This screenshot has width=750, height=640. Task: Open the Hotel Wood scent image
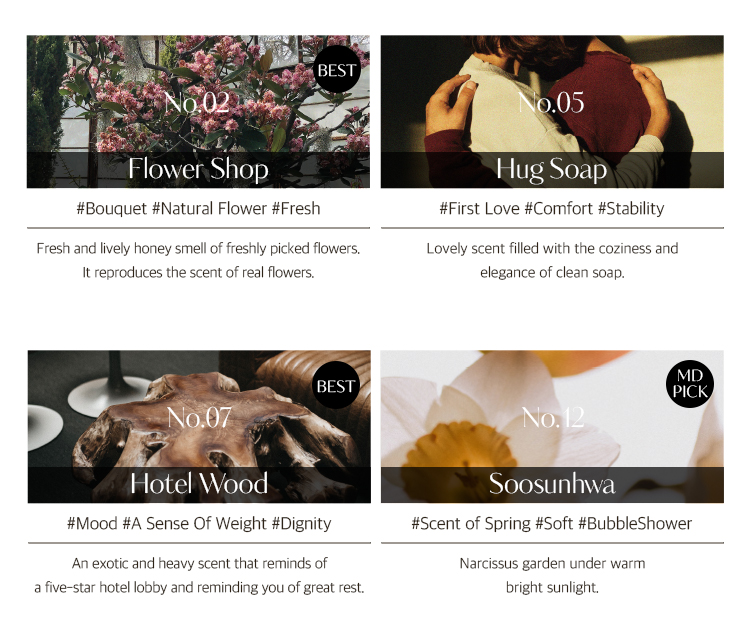tap(199, 427)
